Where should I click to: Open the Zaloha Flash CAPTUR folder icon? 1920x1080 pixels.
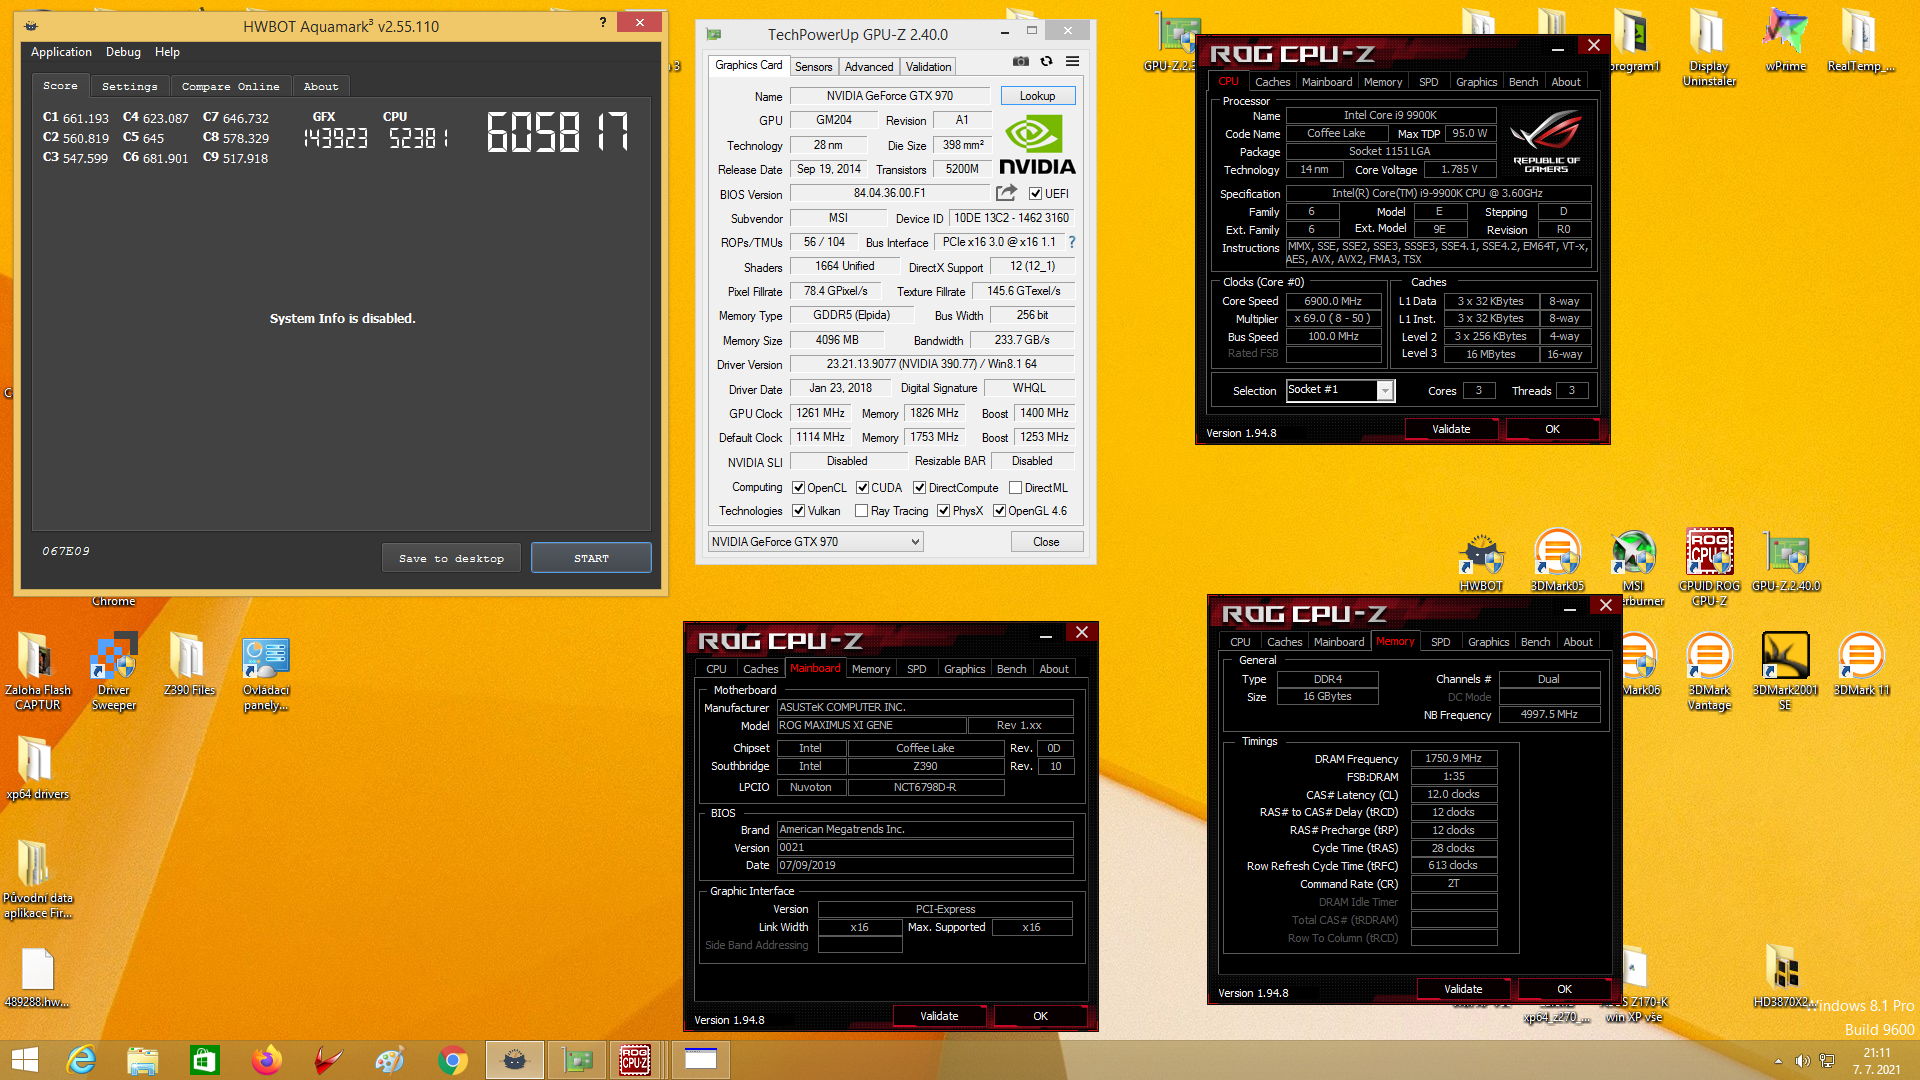(x=38, y=671)
